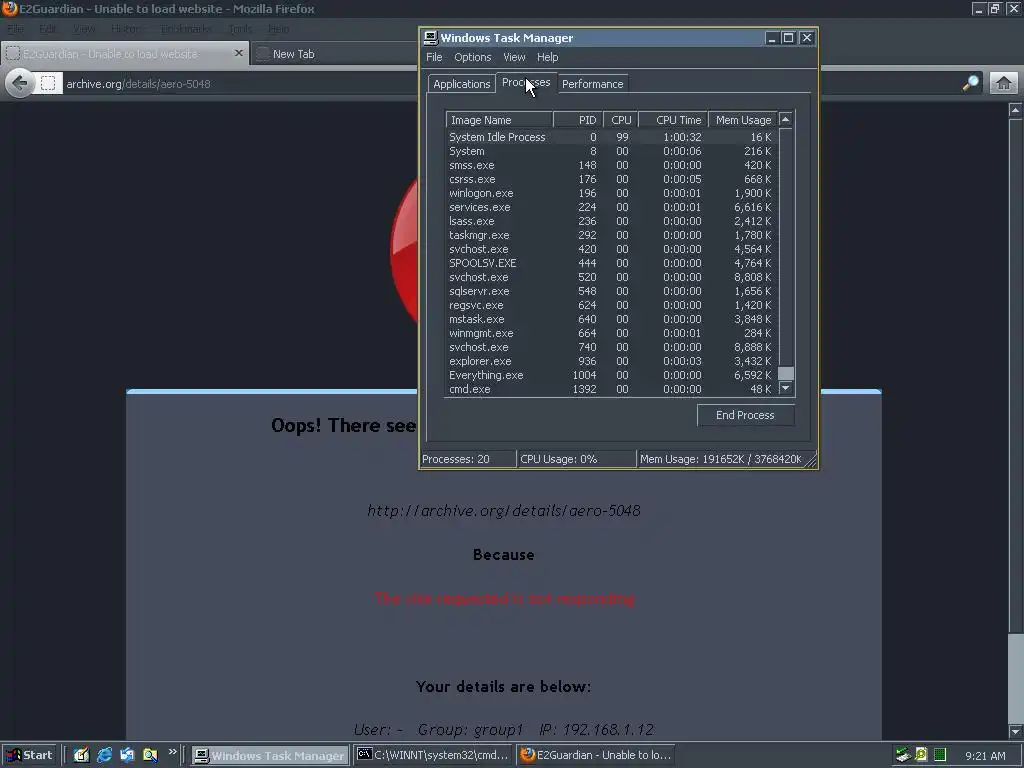1024x768 pixels.
Task: Select the regsvc.exe process
Action: [611, 305]
